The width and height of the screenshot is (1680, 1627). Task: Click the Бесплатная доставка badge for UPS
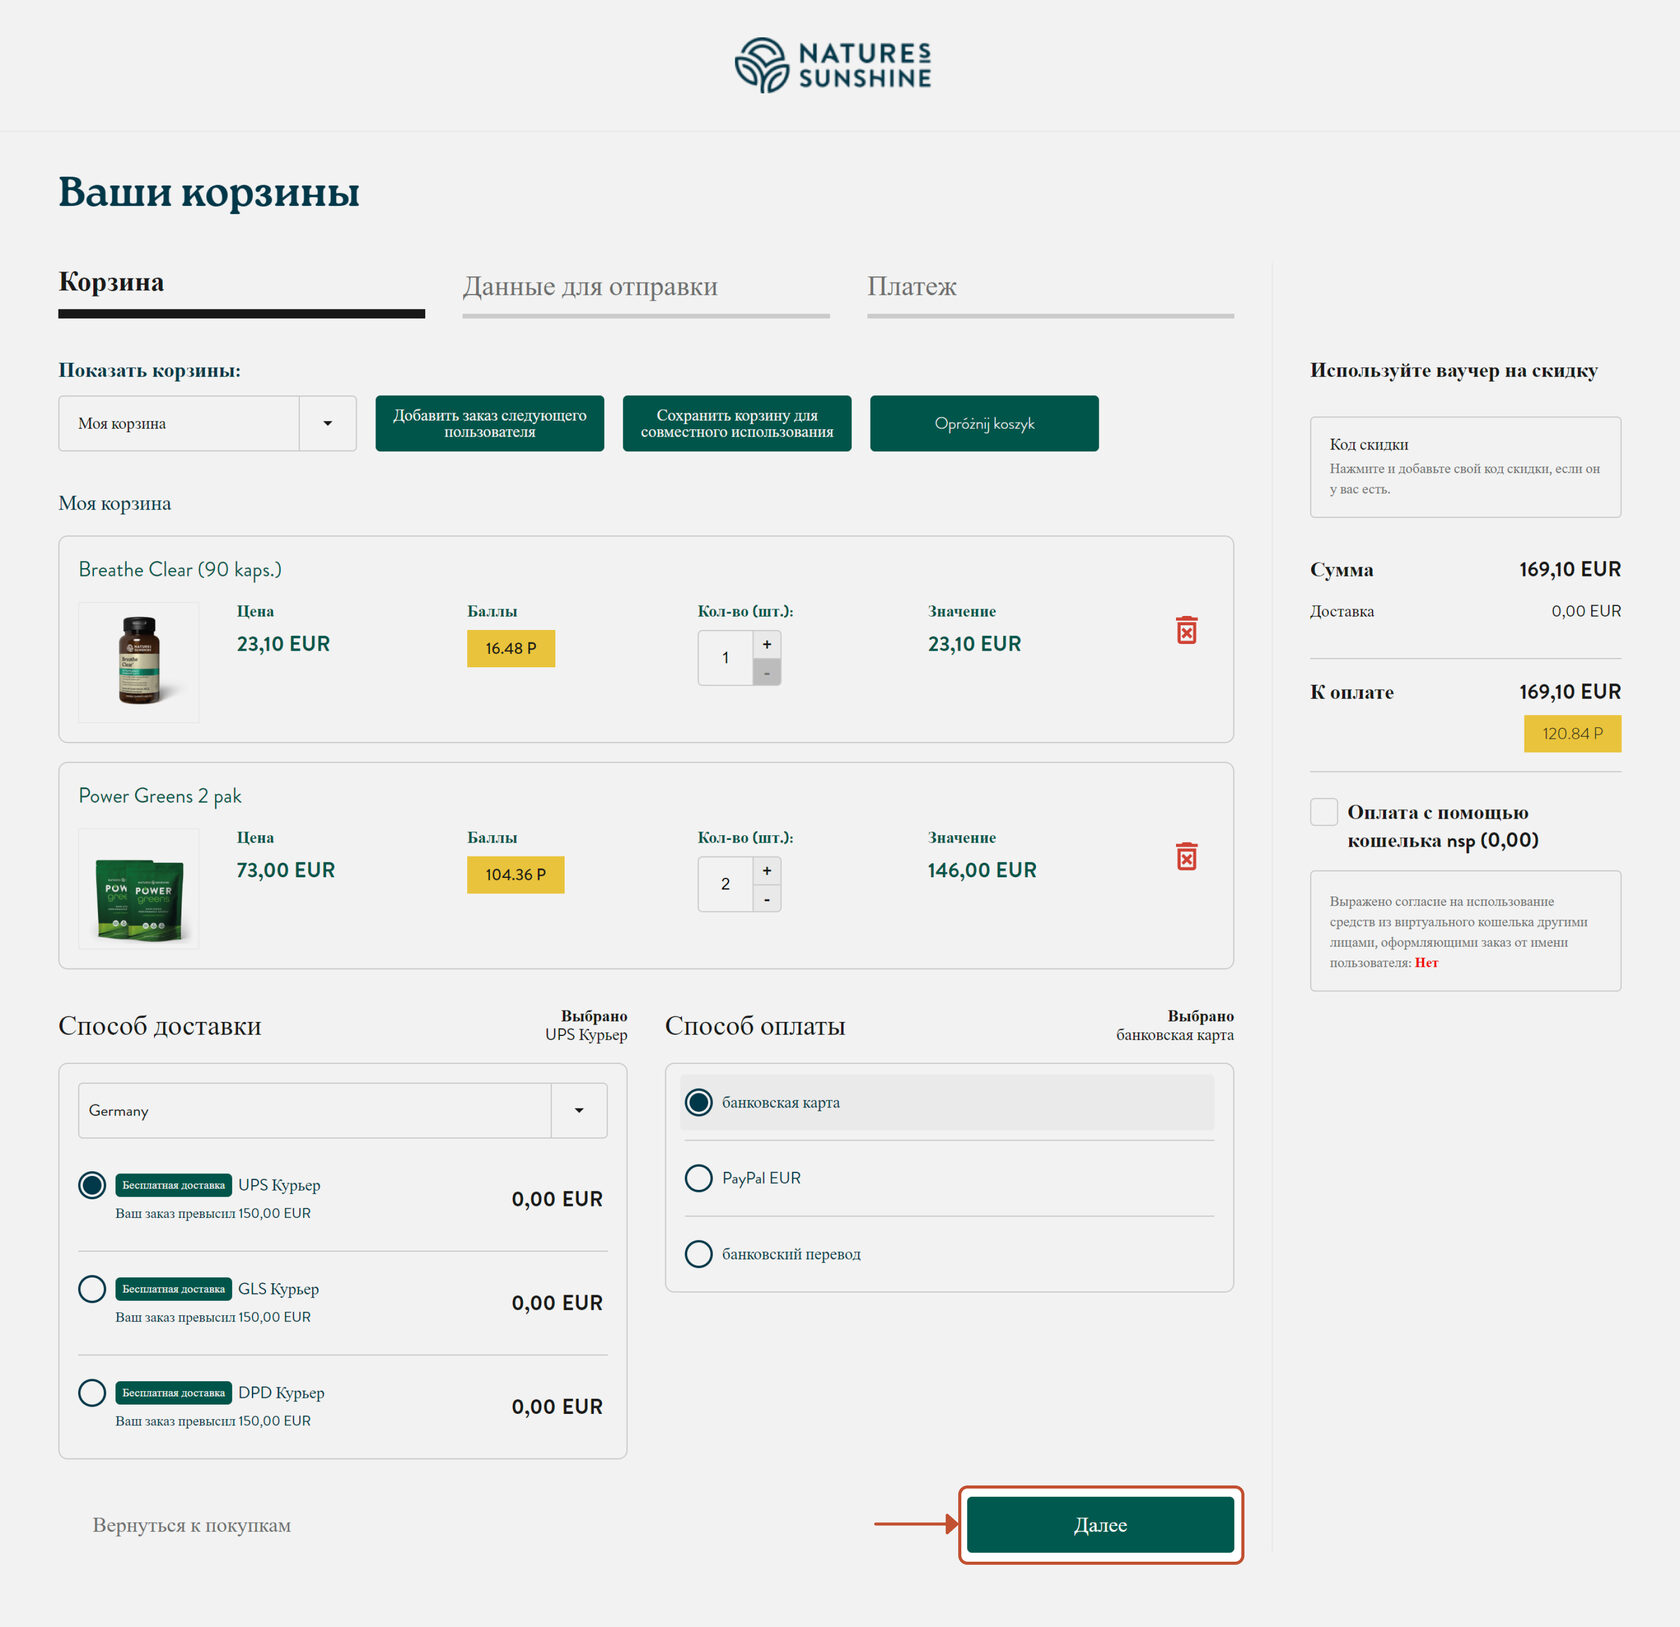(x=174, y=1185)
